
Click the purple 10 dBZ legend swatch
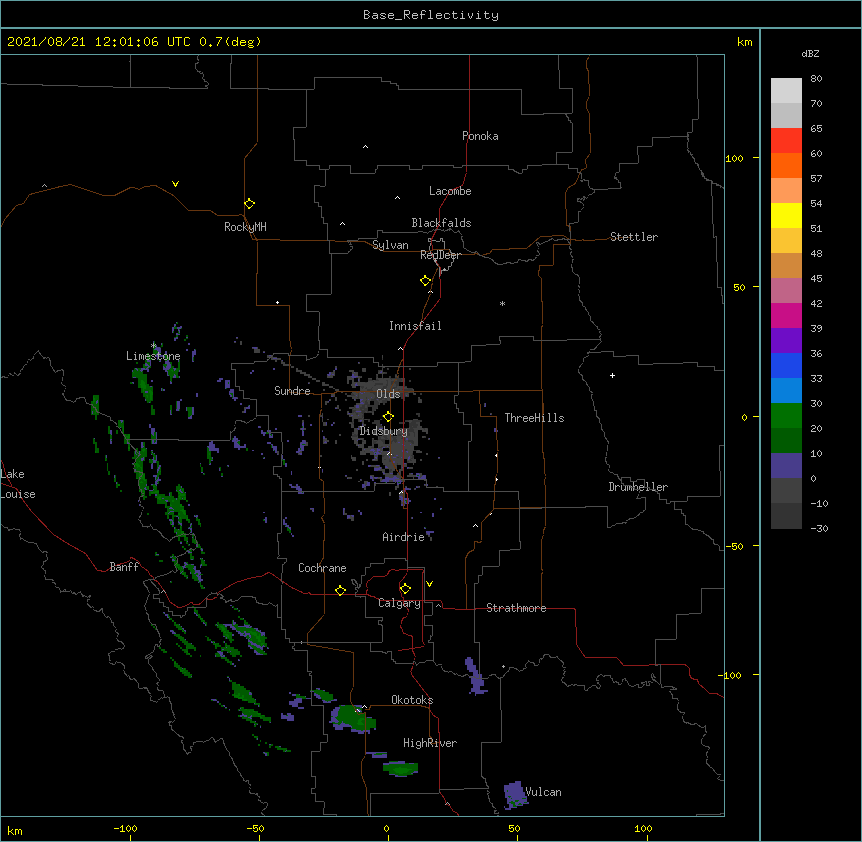point(786,466)
